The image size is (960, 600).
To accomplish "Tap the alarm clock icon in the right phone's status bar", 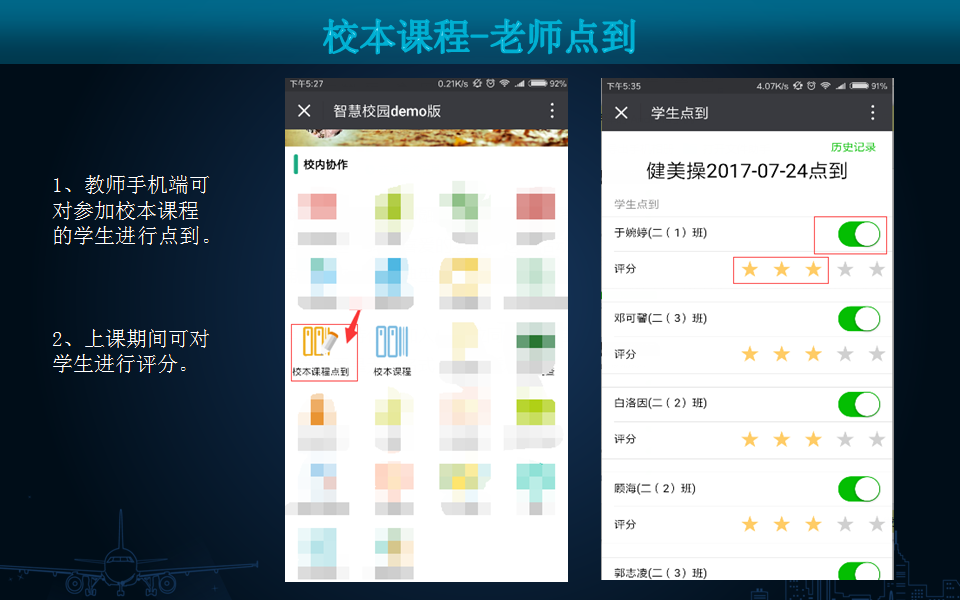I will (811, 86).
